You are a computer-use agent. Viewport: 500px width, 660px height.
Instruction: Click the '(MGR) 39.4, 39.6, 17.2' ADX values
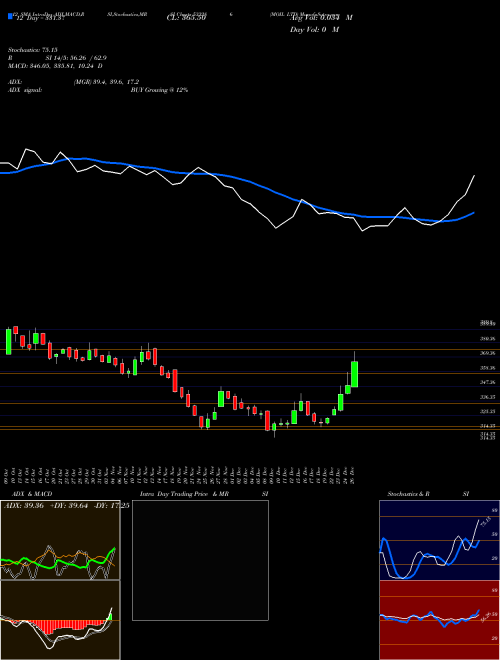point(106,82)
